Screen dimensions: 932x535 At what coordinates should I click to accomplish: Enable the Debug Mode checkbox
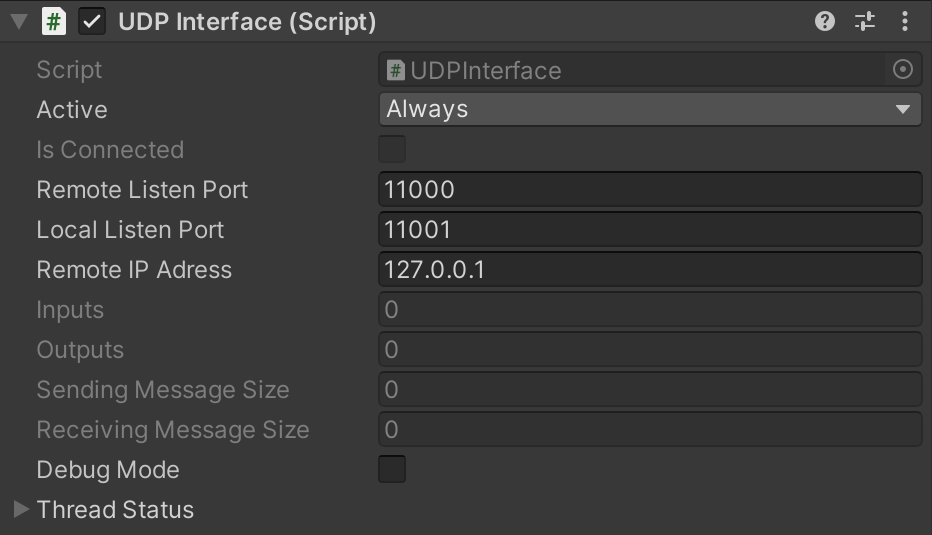pyautogui.click(x=392, y=469)
